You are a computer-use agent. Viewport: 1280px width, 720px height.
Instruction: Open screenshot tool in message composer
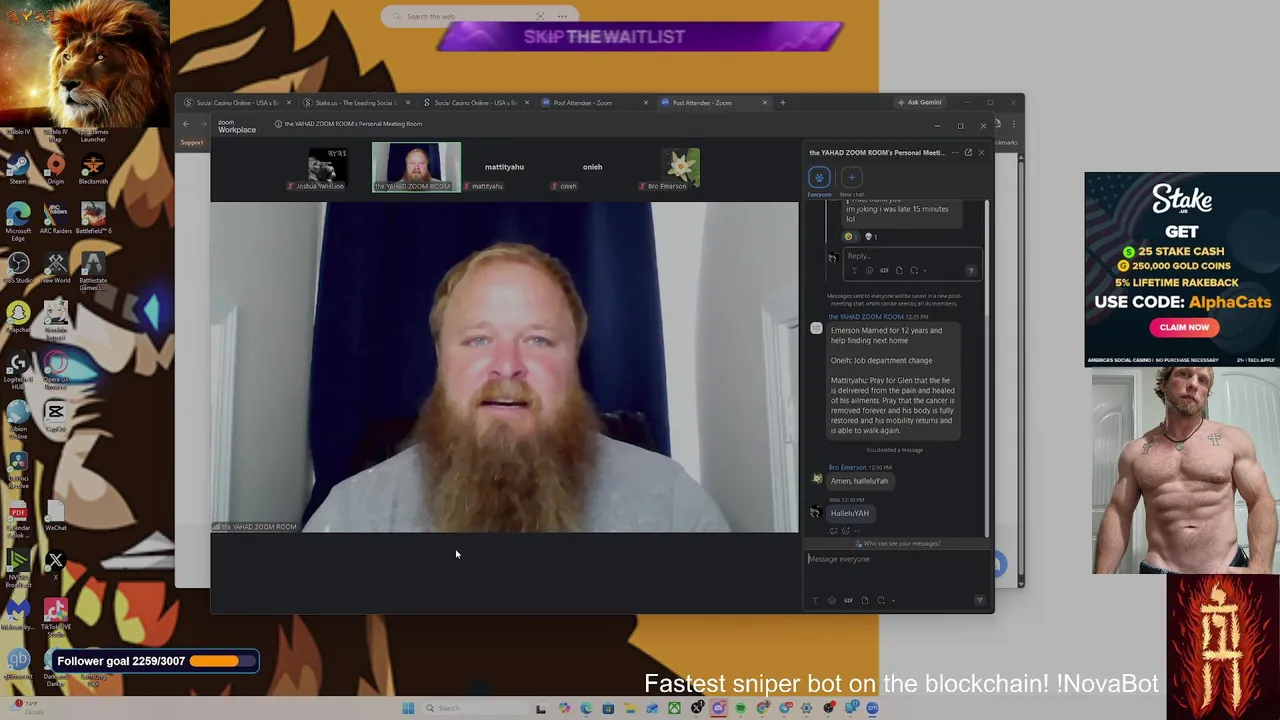click(881, 600)
